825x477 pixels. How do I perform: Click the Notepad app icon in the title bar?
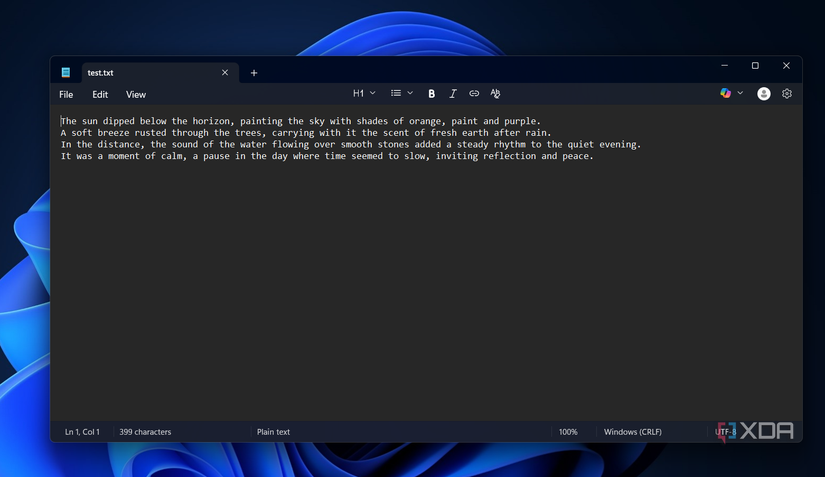pyautogui.click(x=66, y=73)
